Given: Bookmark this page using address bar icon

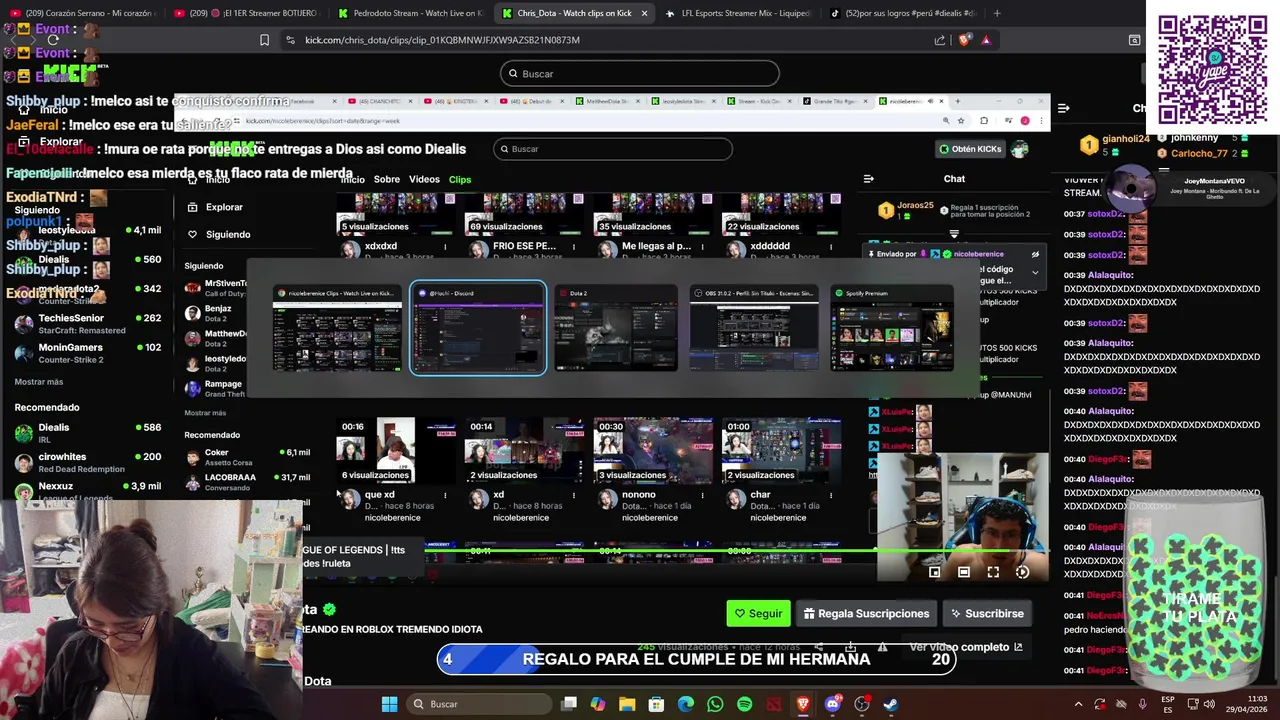Looking at the screenshot, I should click(264, 40).
